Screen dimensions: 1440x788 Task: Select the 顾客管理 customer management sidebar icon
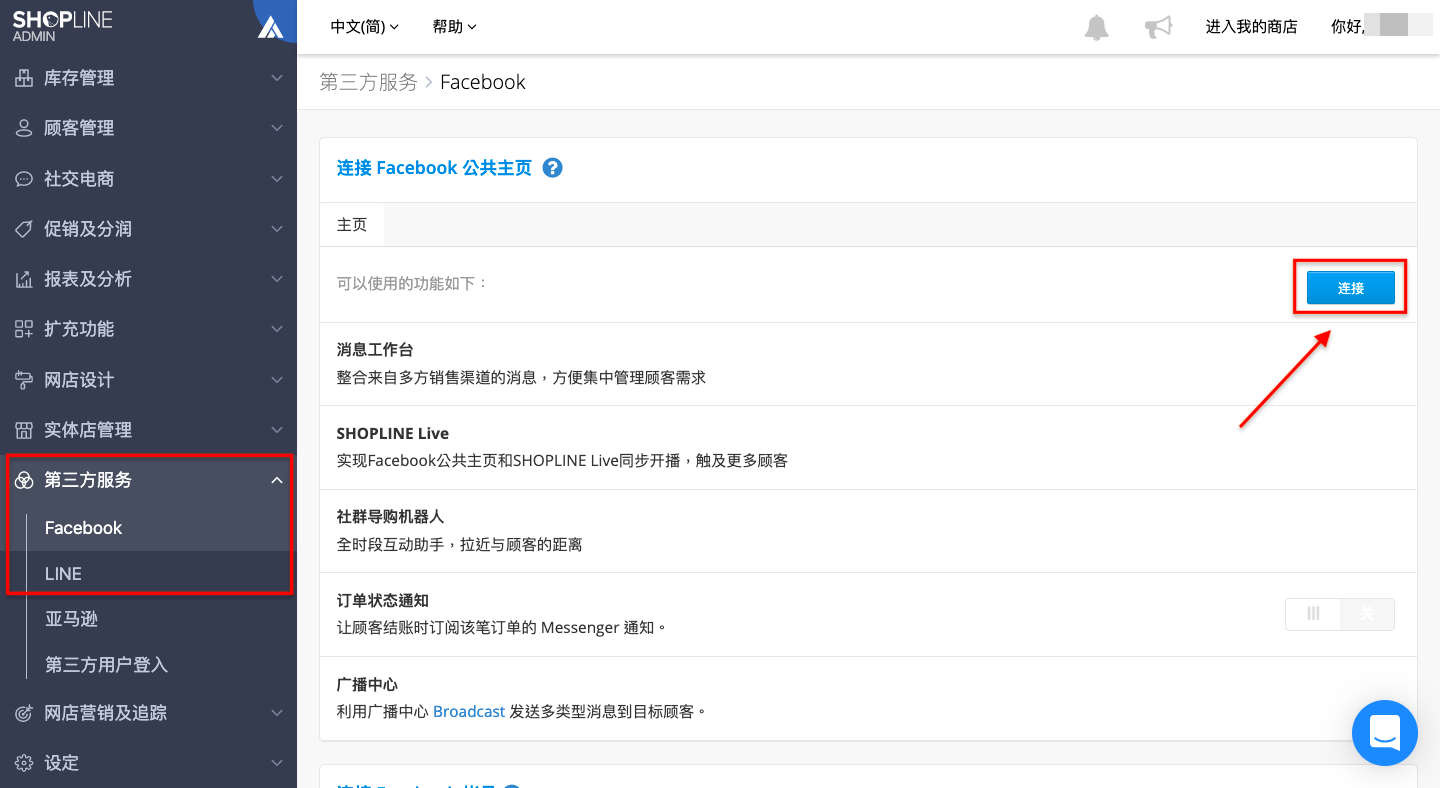coord(25,127)
